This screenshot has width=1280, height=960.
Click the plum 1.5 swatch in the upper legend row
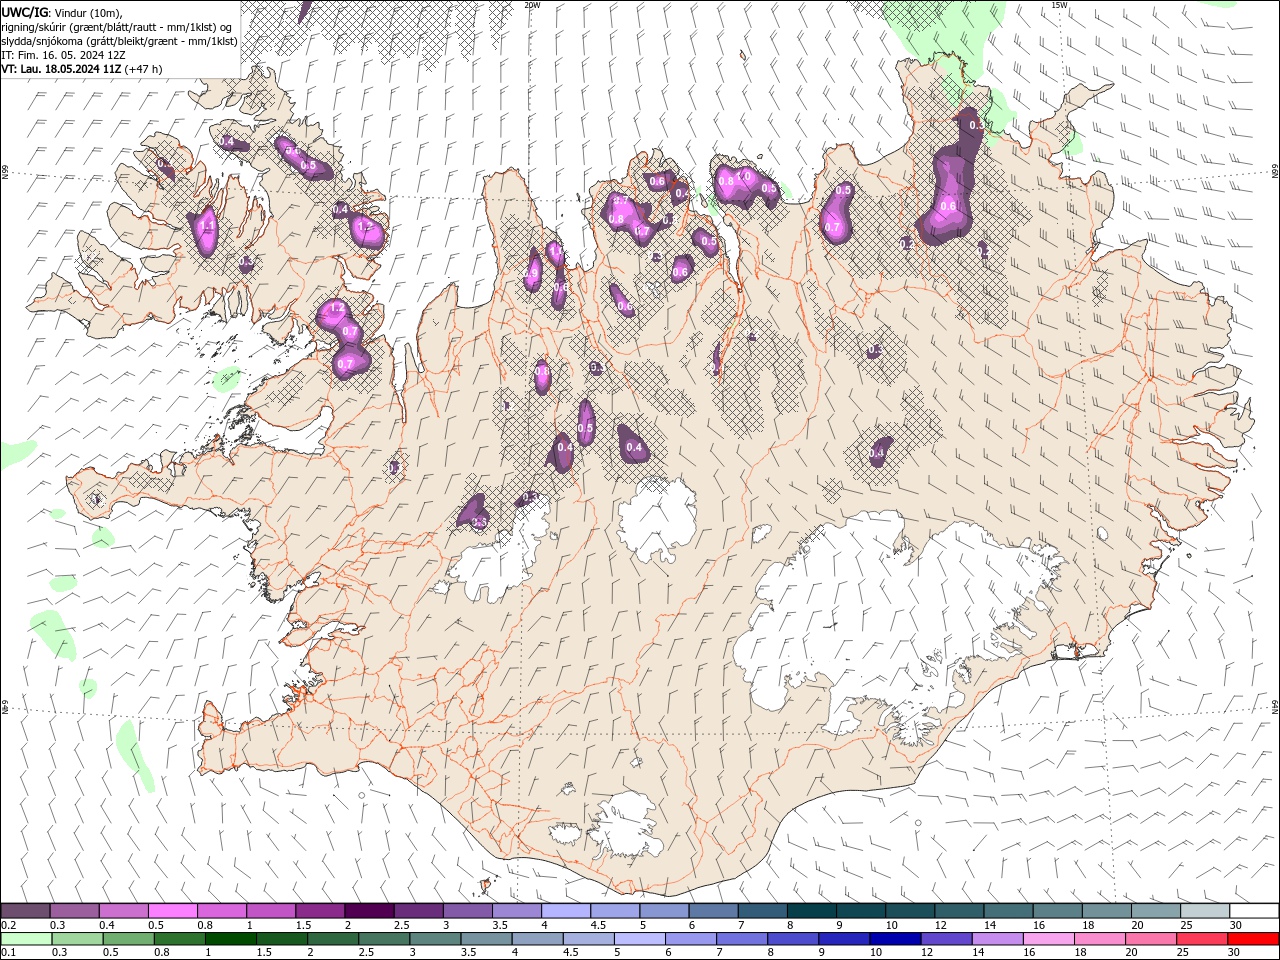(320, 911)
